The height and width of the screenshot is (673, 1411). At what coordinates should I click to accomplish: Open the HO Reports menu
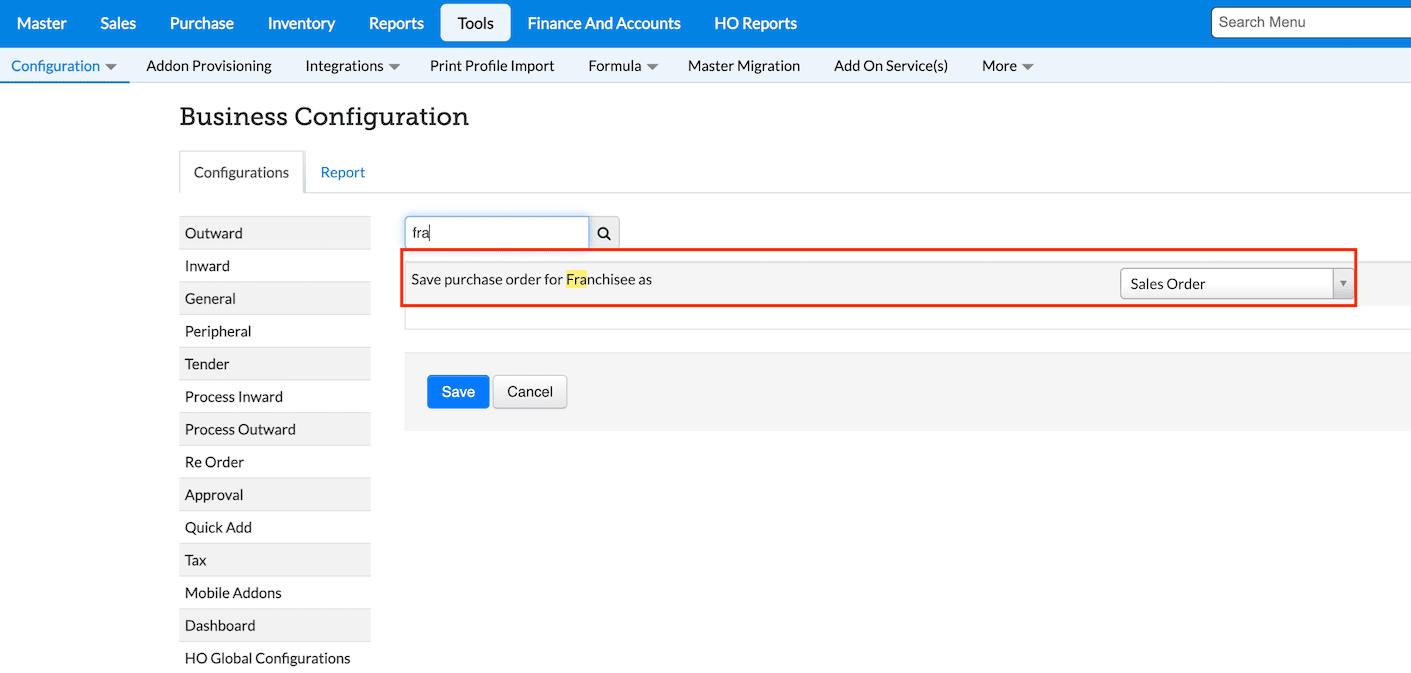(x=755, y=23)
